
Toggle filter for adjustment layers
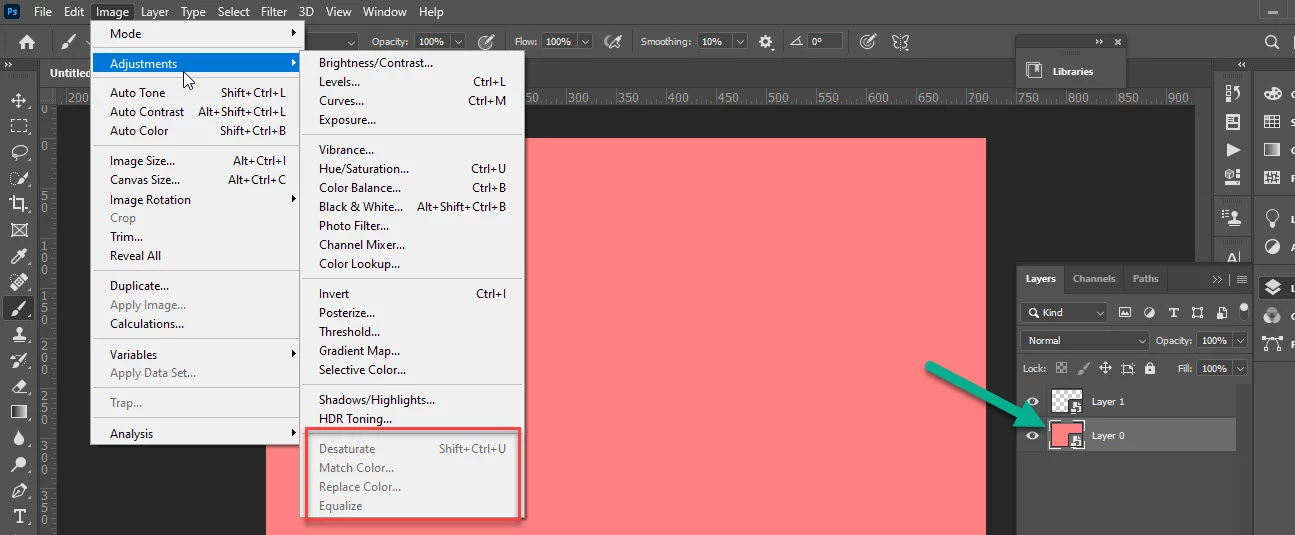(1149, 313)
